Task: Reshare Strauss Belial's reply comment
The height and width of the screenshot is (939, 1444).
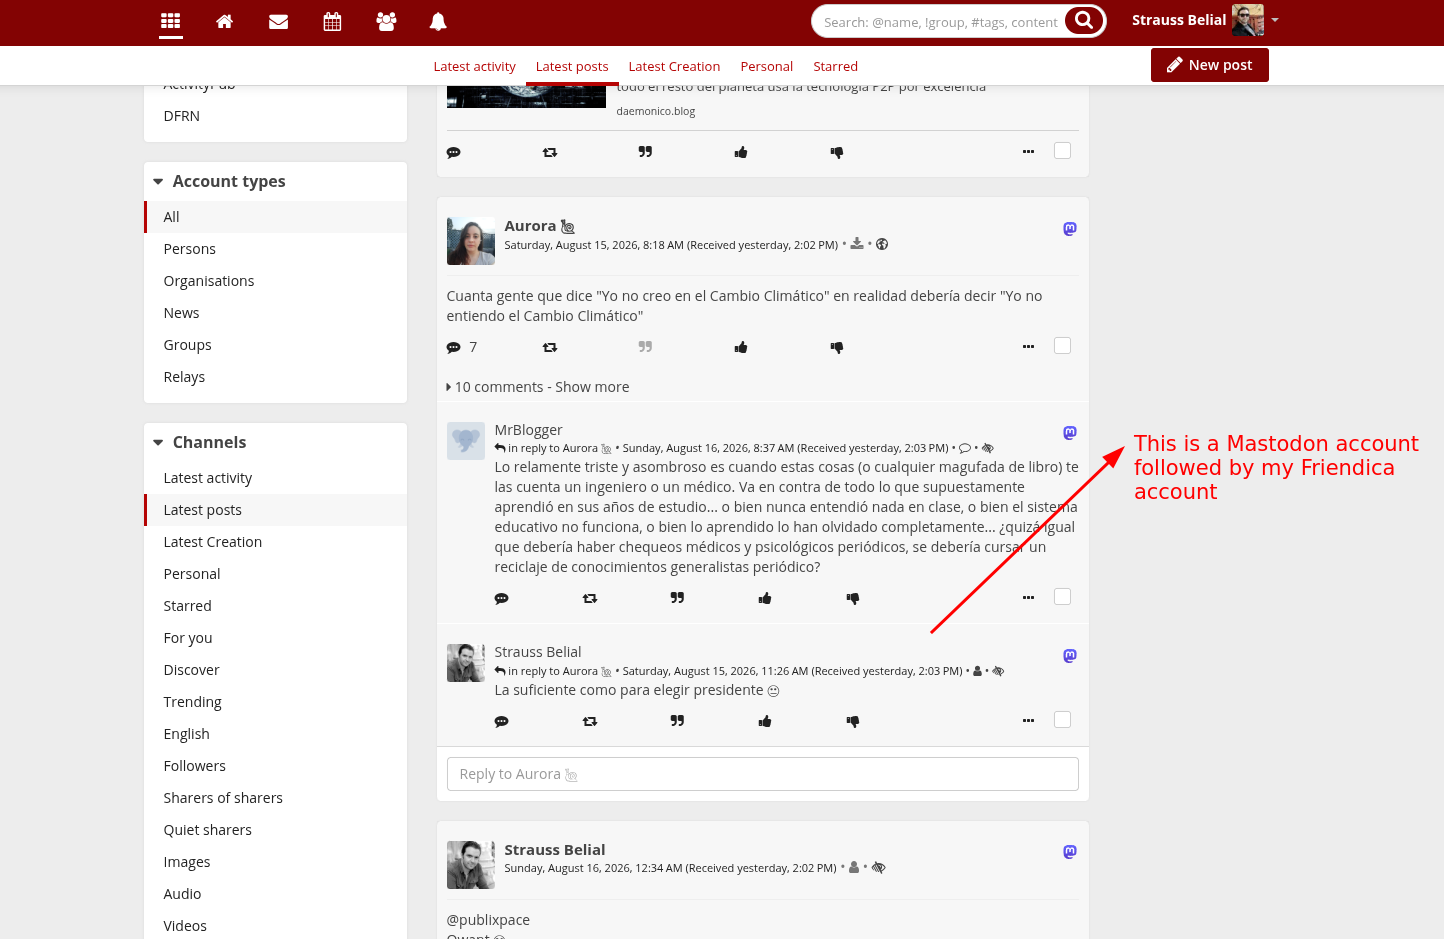Action: point(590,721)
